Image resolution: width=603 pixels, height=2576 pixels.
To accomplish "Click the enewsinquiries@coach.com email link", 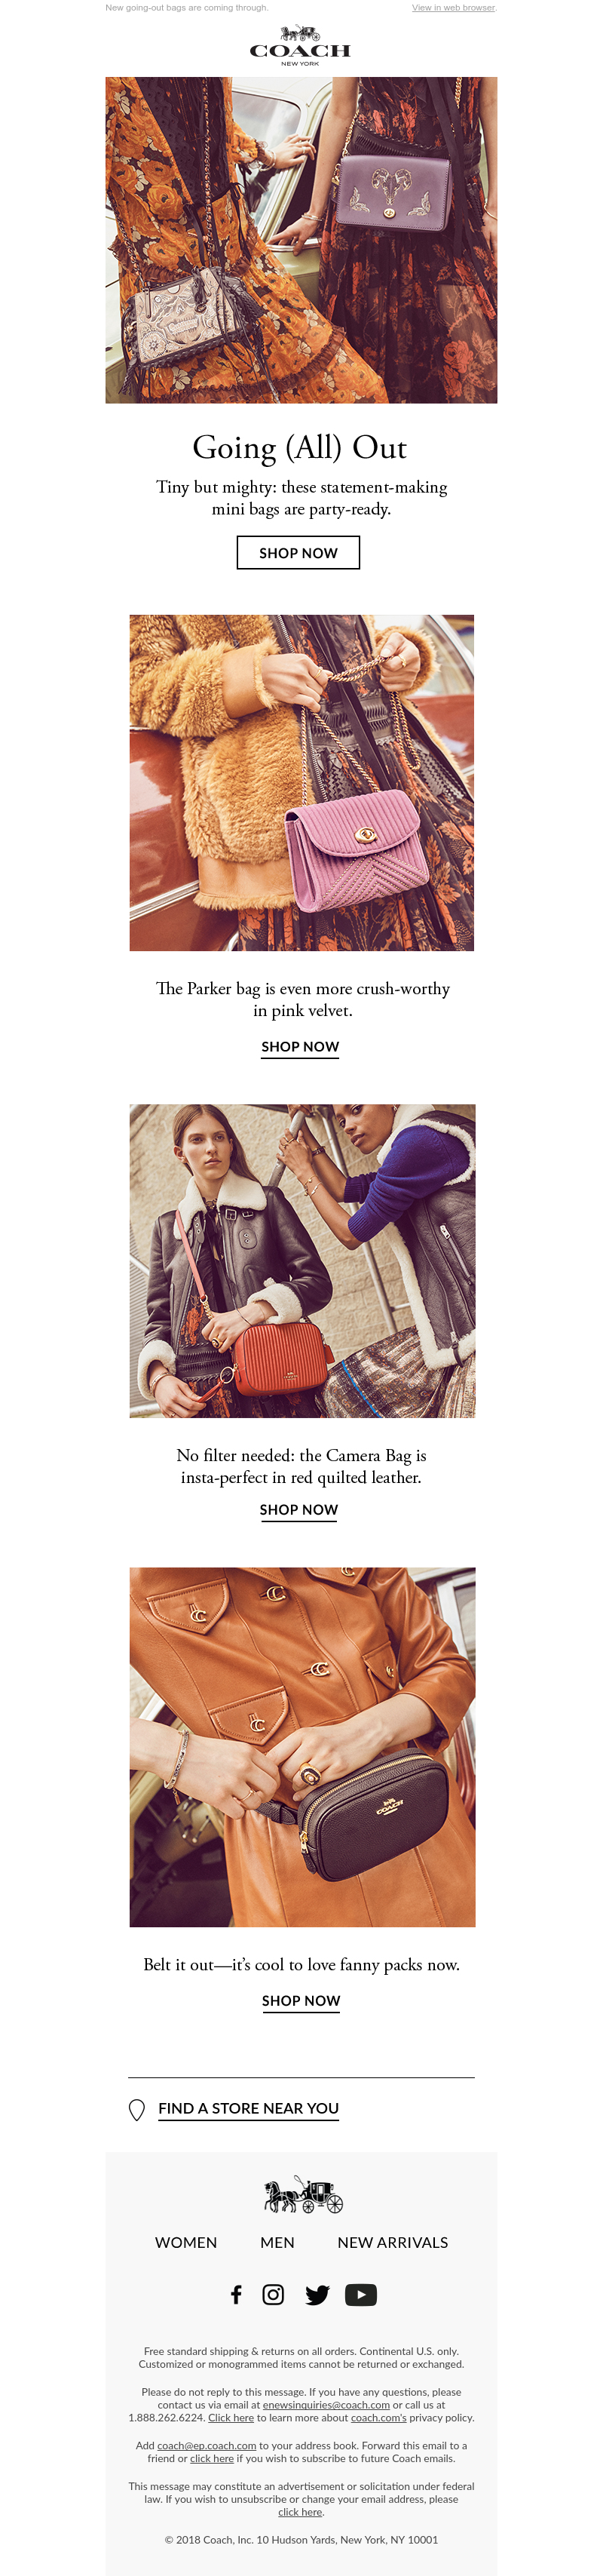I will (326, 2405).
